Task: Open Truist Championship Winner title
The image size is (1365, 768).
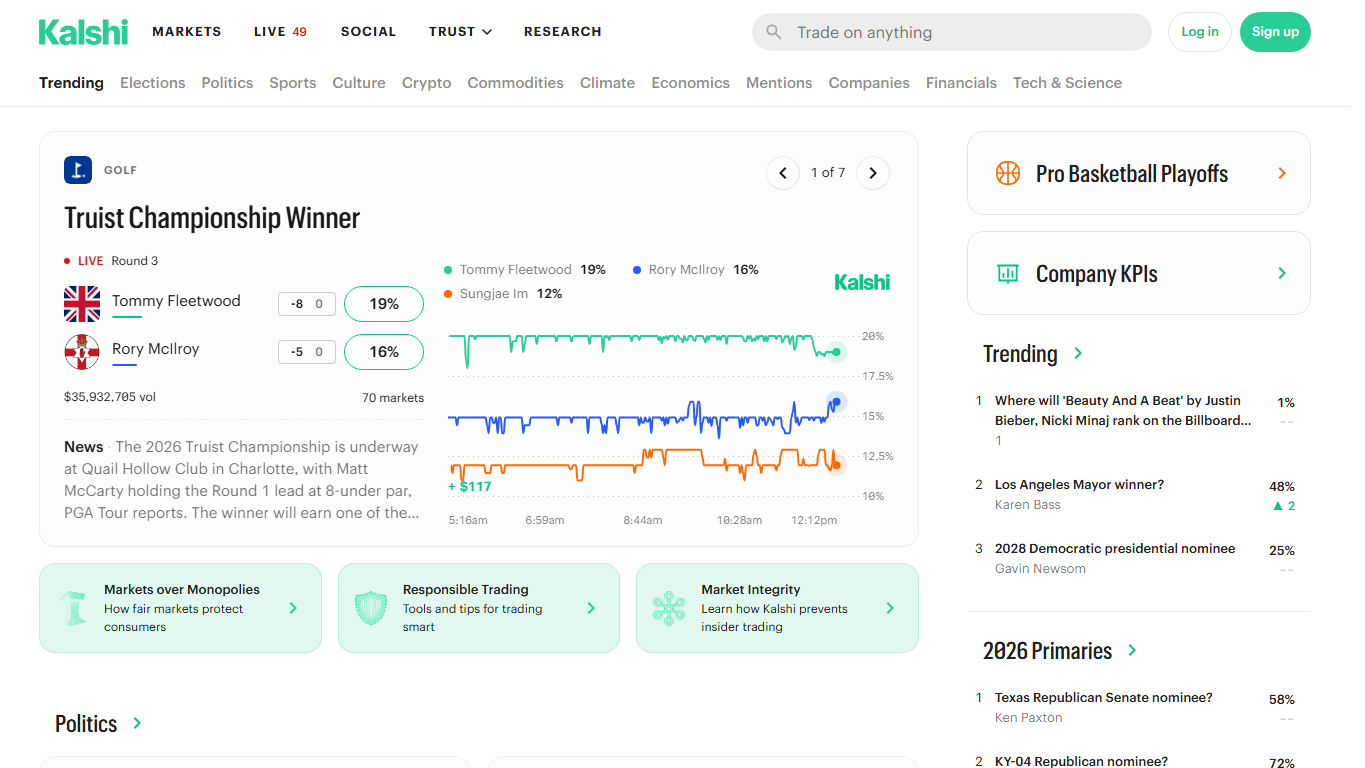Action: 212,218
